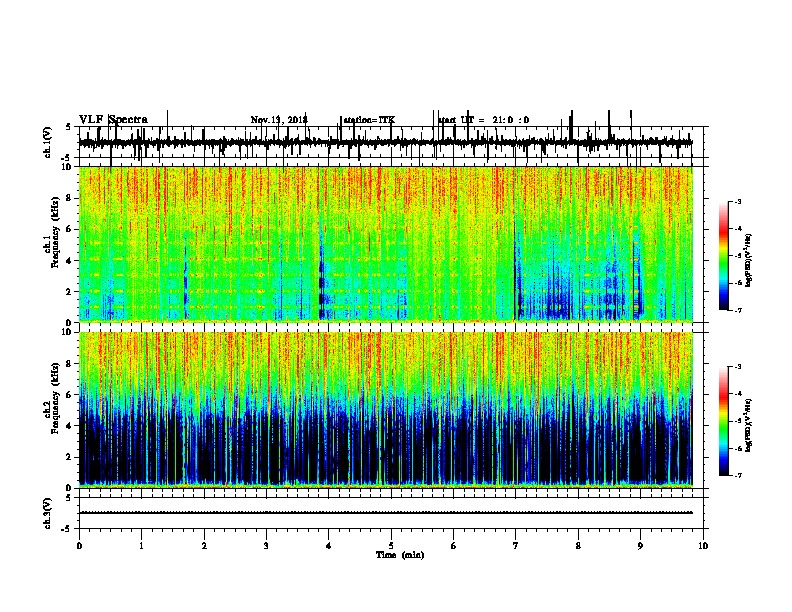Click the 'ch.3(V)' axis label
Image resolution: width=792 pixels, height=612 pixels.
point(48,514)
